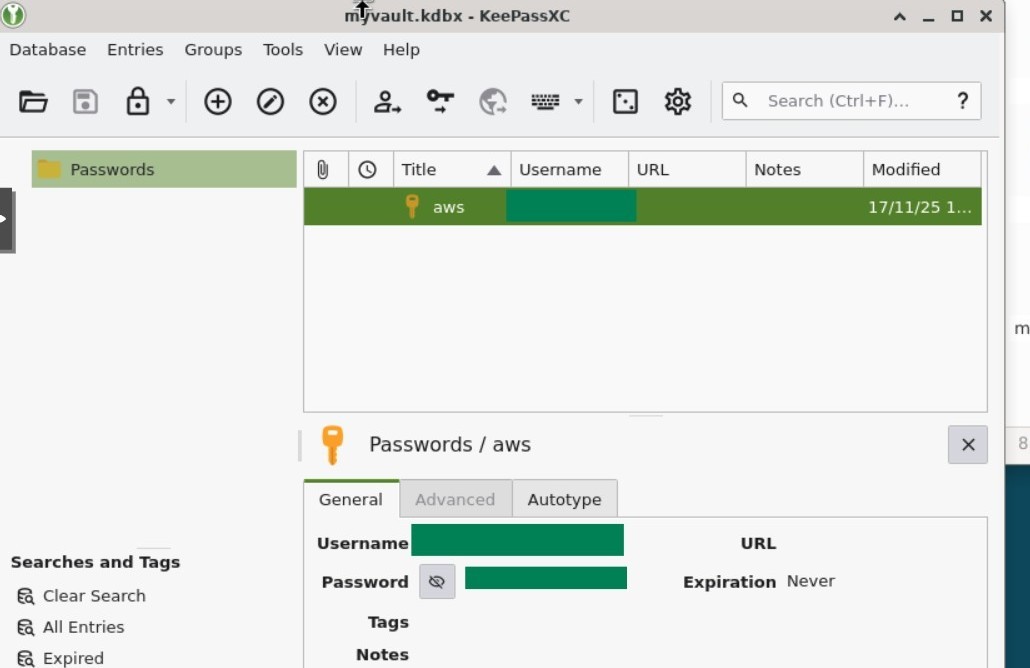Copy the username to clipboard
This screenshot has height=668, width=1030.
(x=386, y=101)
